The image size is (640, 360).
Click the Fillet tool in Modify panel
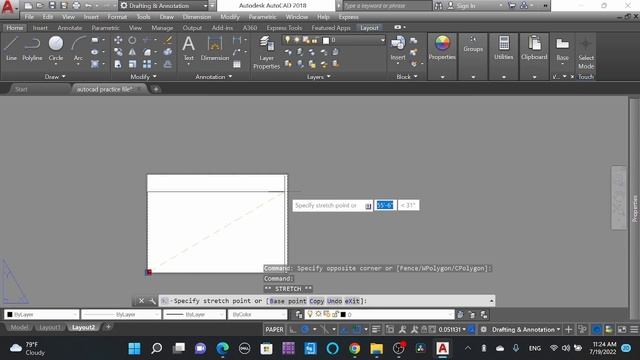[147, 52]
